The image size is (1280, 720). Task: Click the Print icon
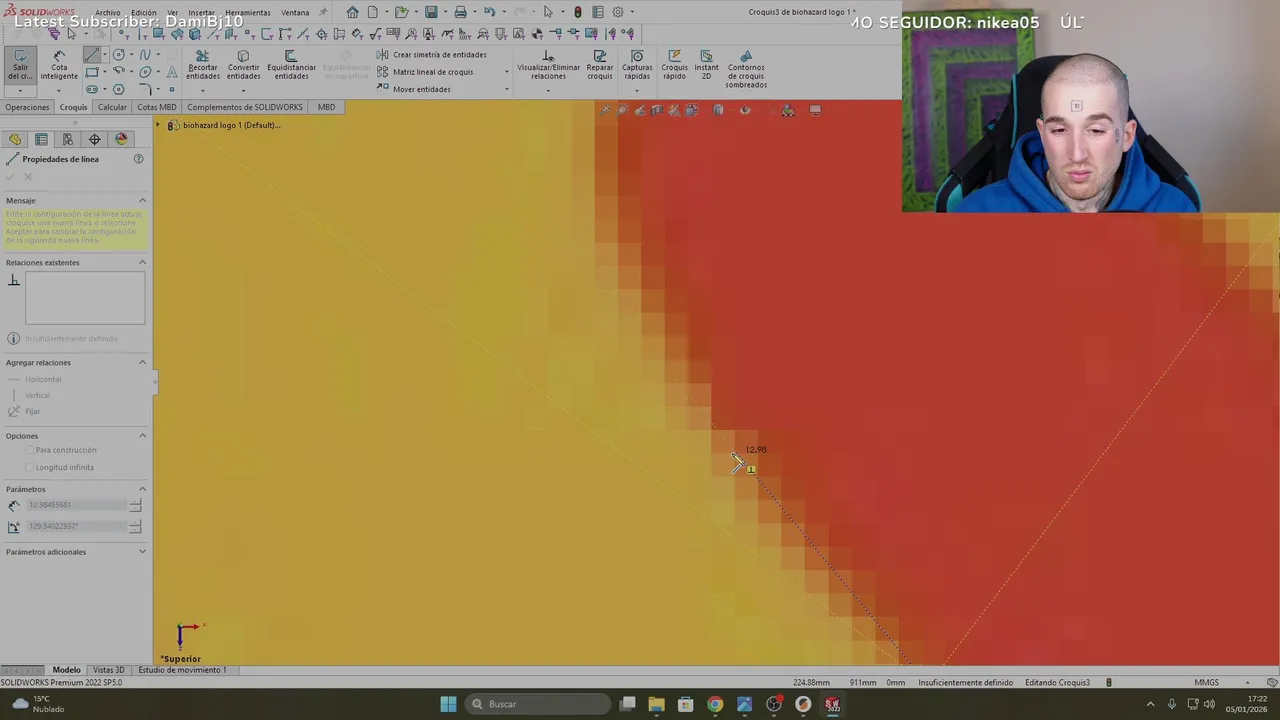(460, 12)
